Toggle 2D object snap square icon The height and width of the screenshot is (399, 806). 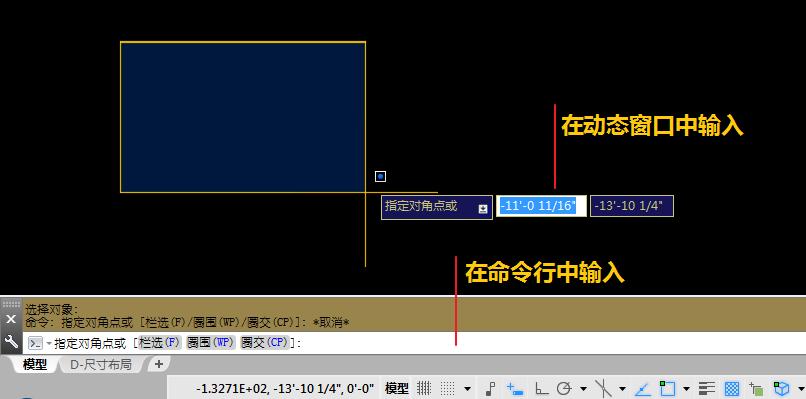click(x=667, y=388)
